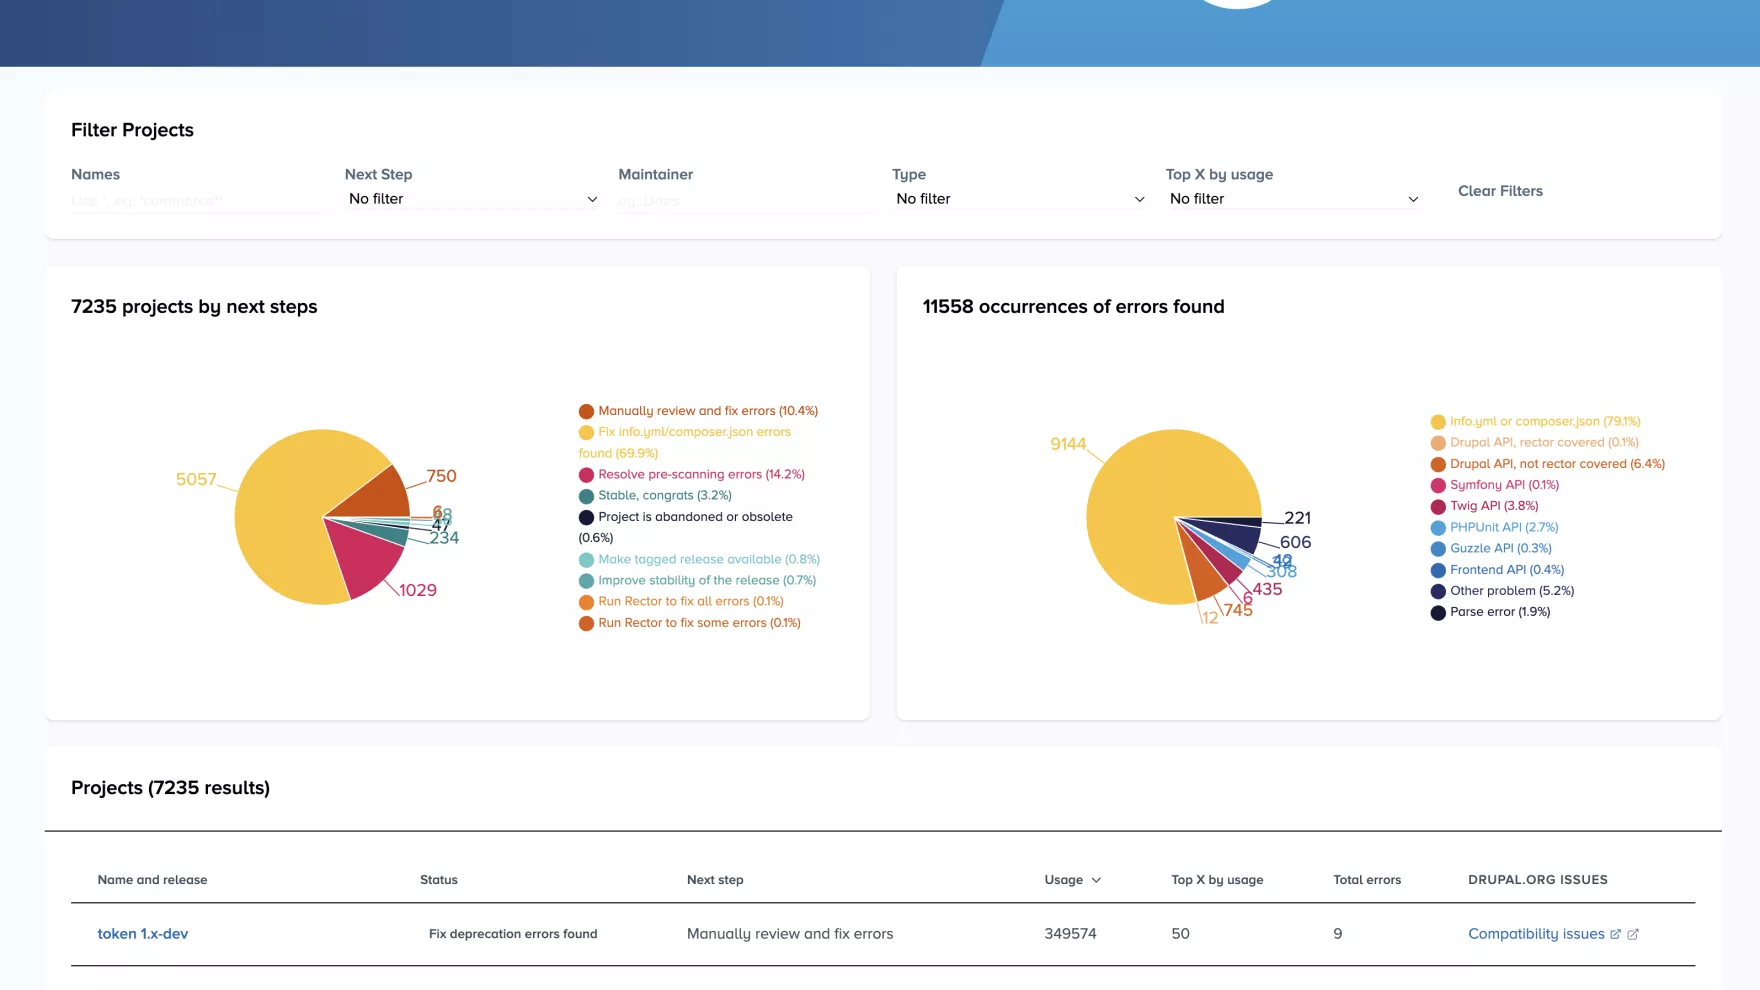This screenshot has width=1760, height=990.
Task: Toggle the Stable, congrats legend entry
Action: point(655,495)
